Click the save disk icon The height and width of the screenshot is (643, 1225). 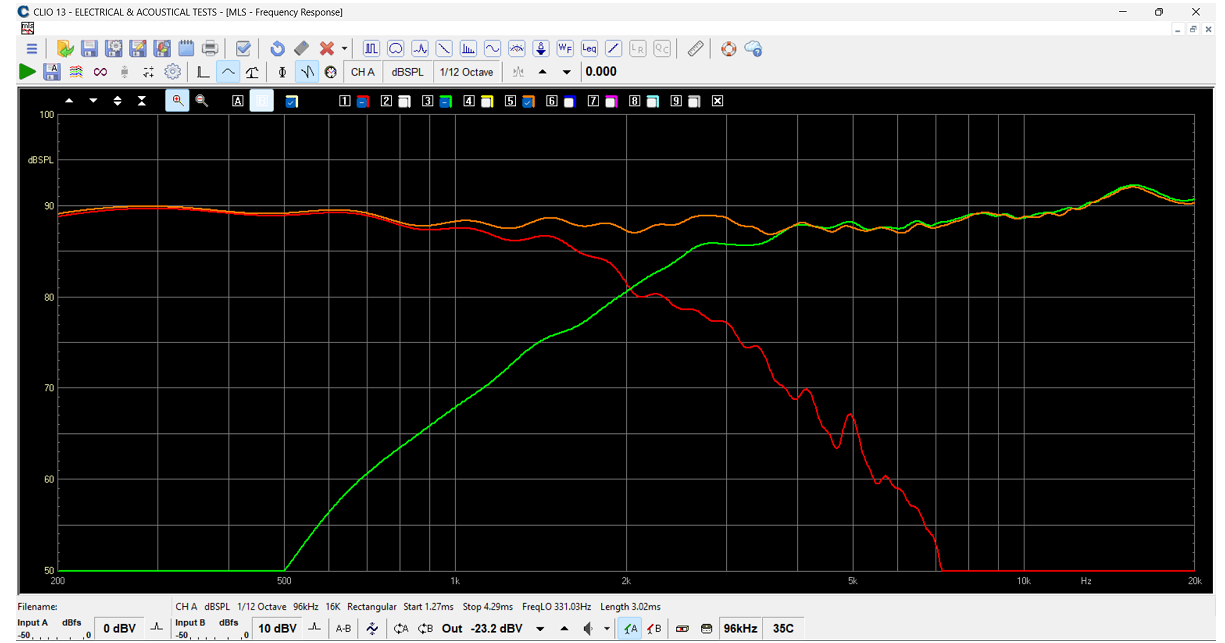coord(89,48)
